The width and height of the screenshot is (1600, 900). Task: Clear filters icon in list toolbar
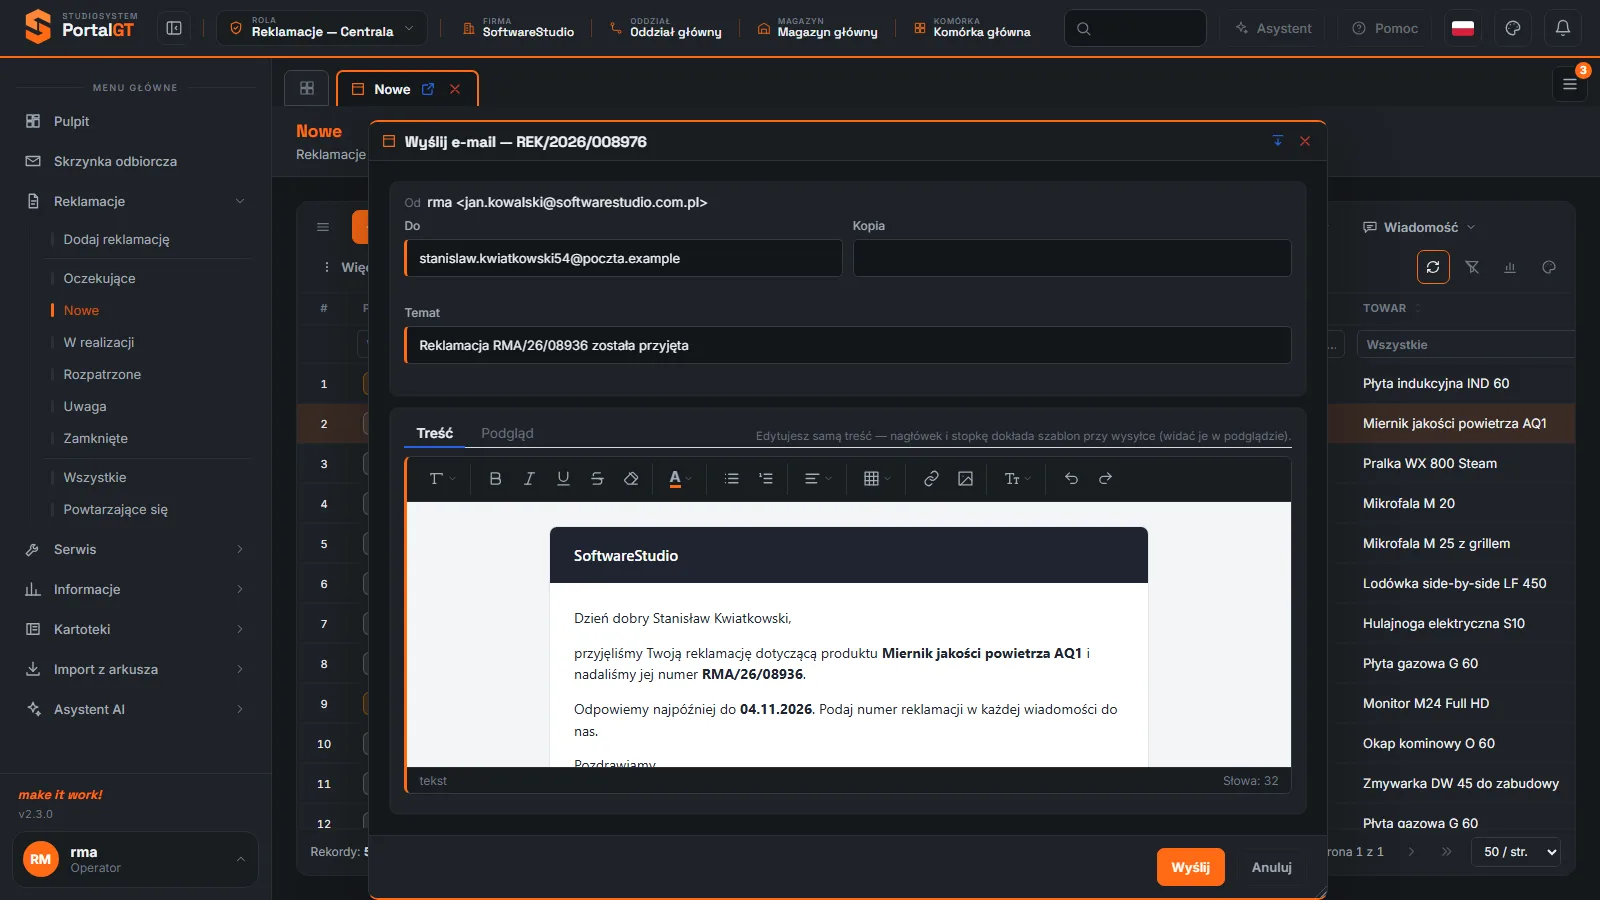pyautogui.click(x=1472, y=267)
